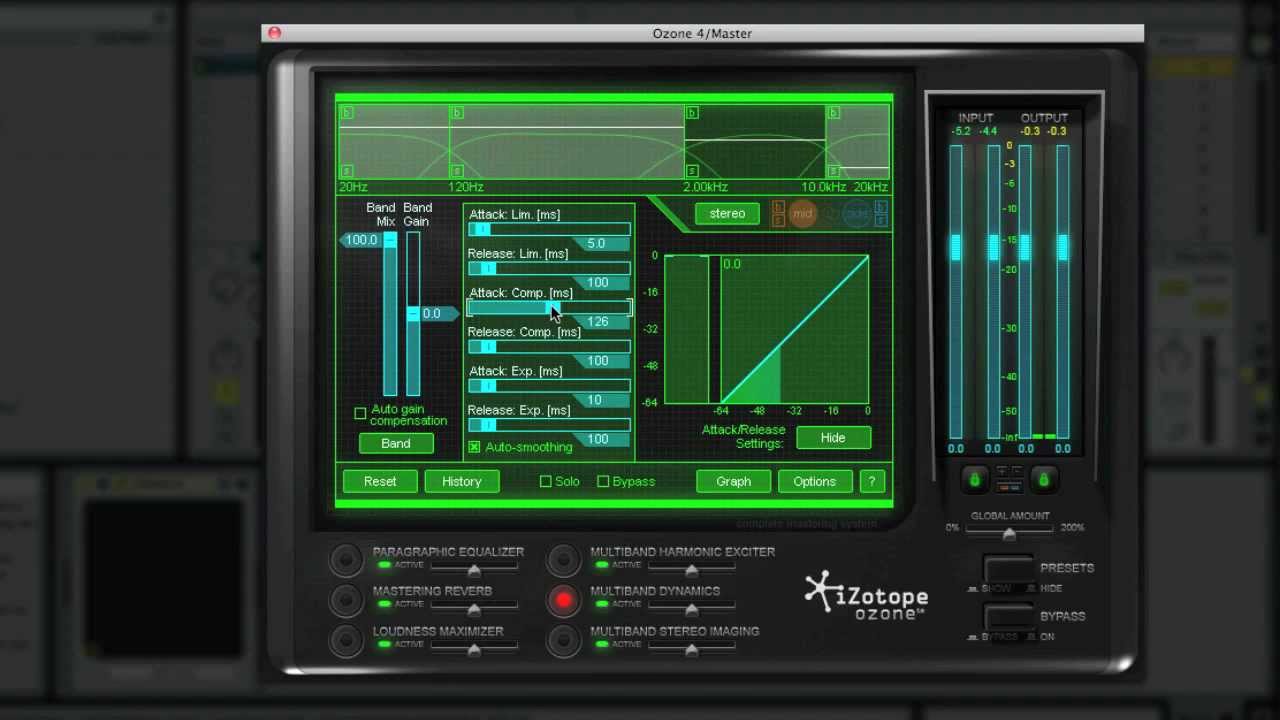Uncheck the Auto-smoothing checkbox
This screenshot has width=1280, height=720.
(474, 447)
